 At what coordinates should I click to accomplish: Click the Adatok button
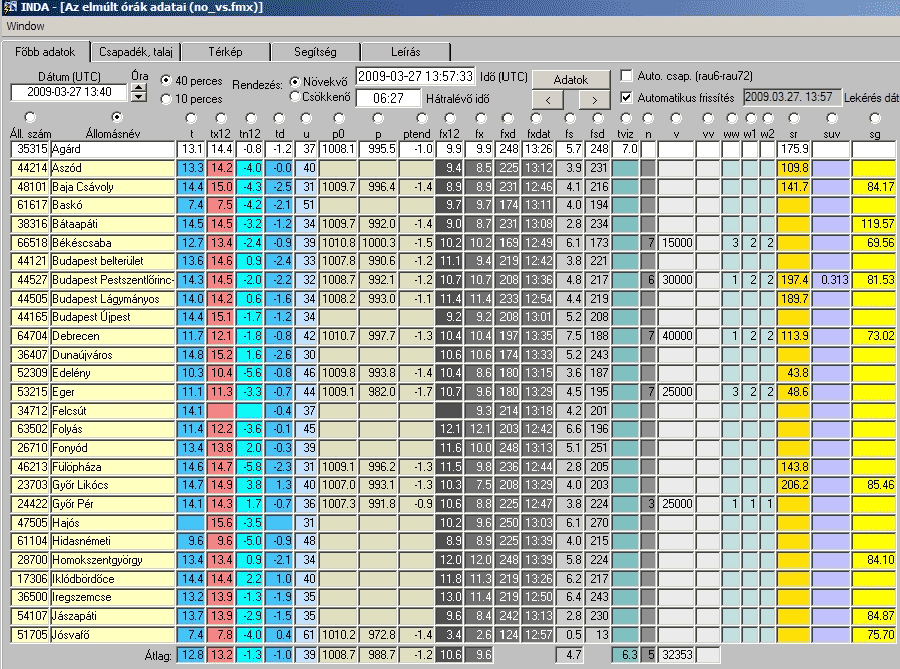coord(570,79)
